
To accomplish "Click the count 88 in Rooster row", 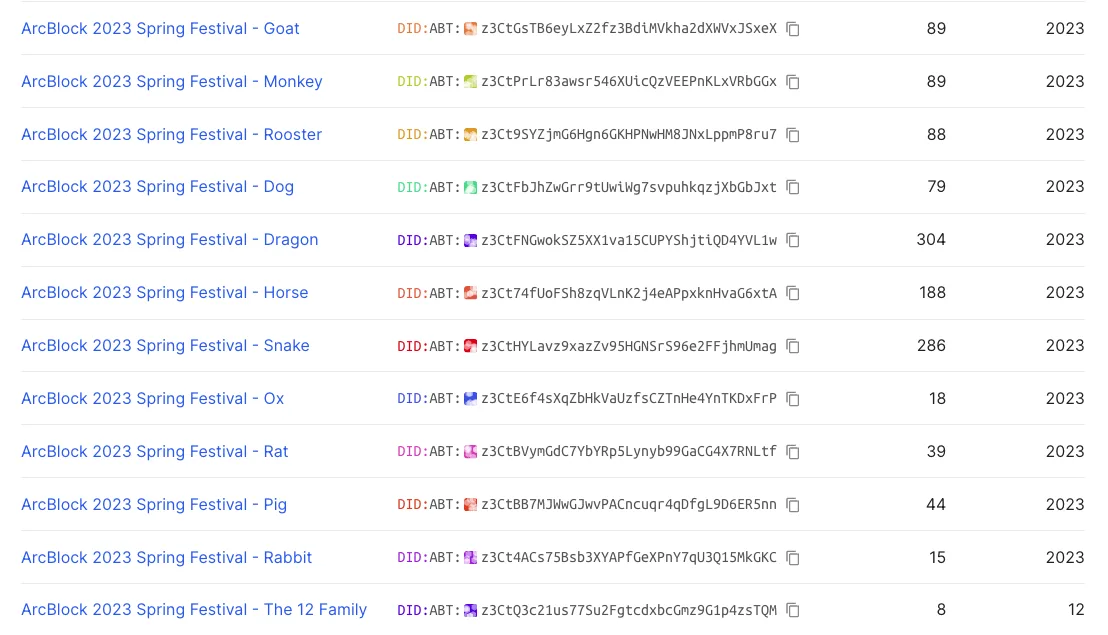I will coord(936,134).
